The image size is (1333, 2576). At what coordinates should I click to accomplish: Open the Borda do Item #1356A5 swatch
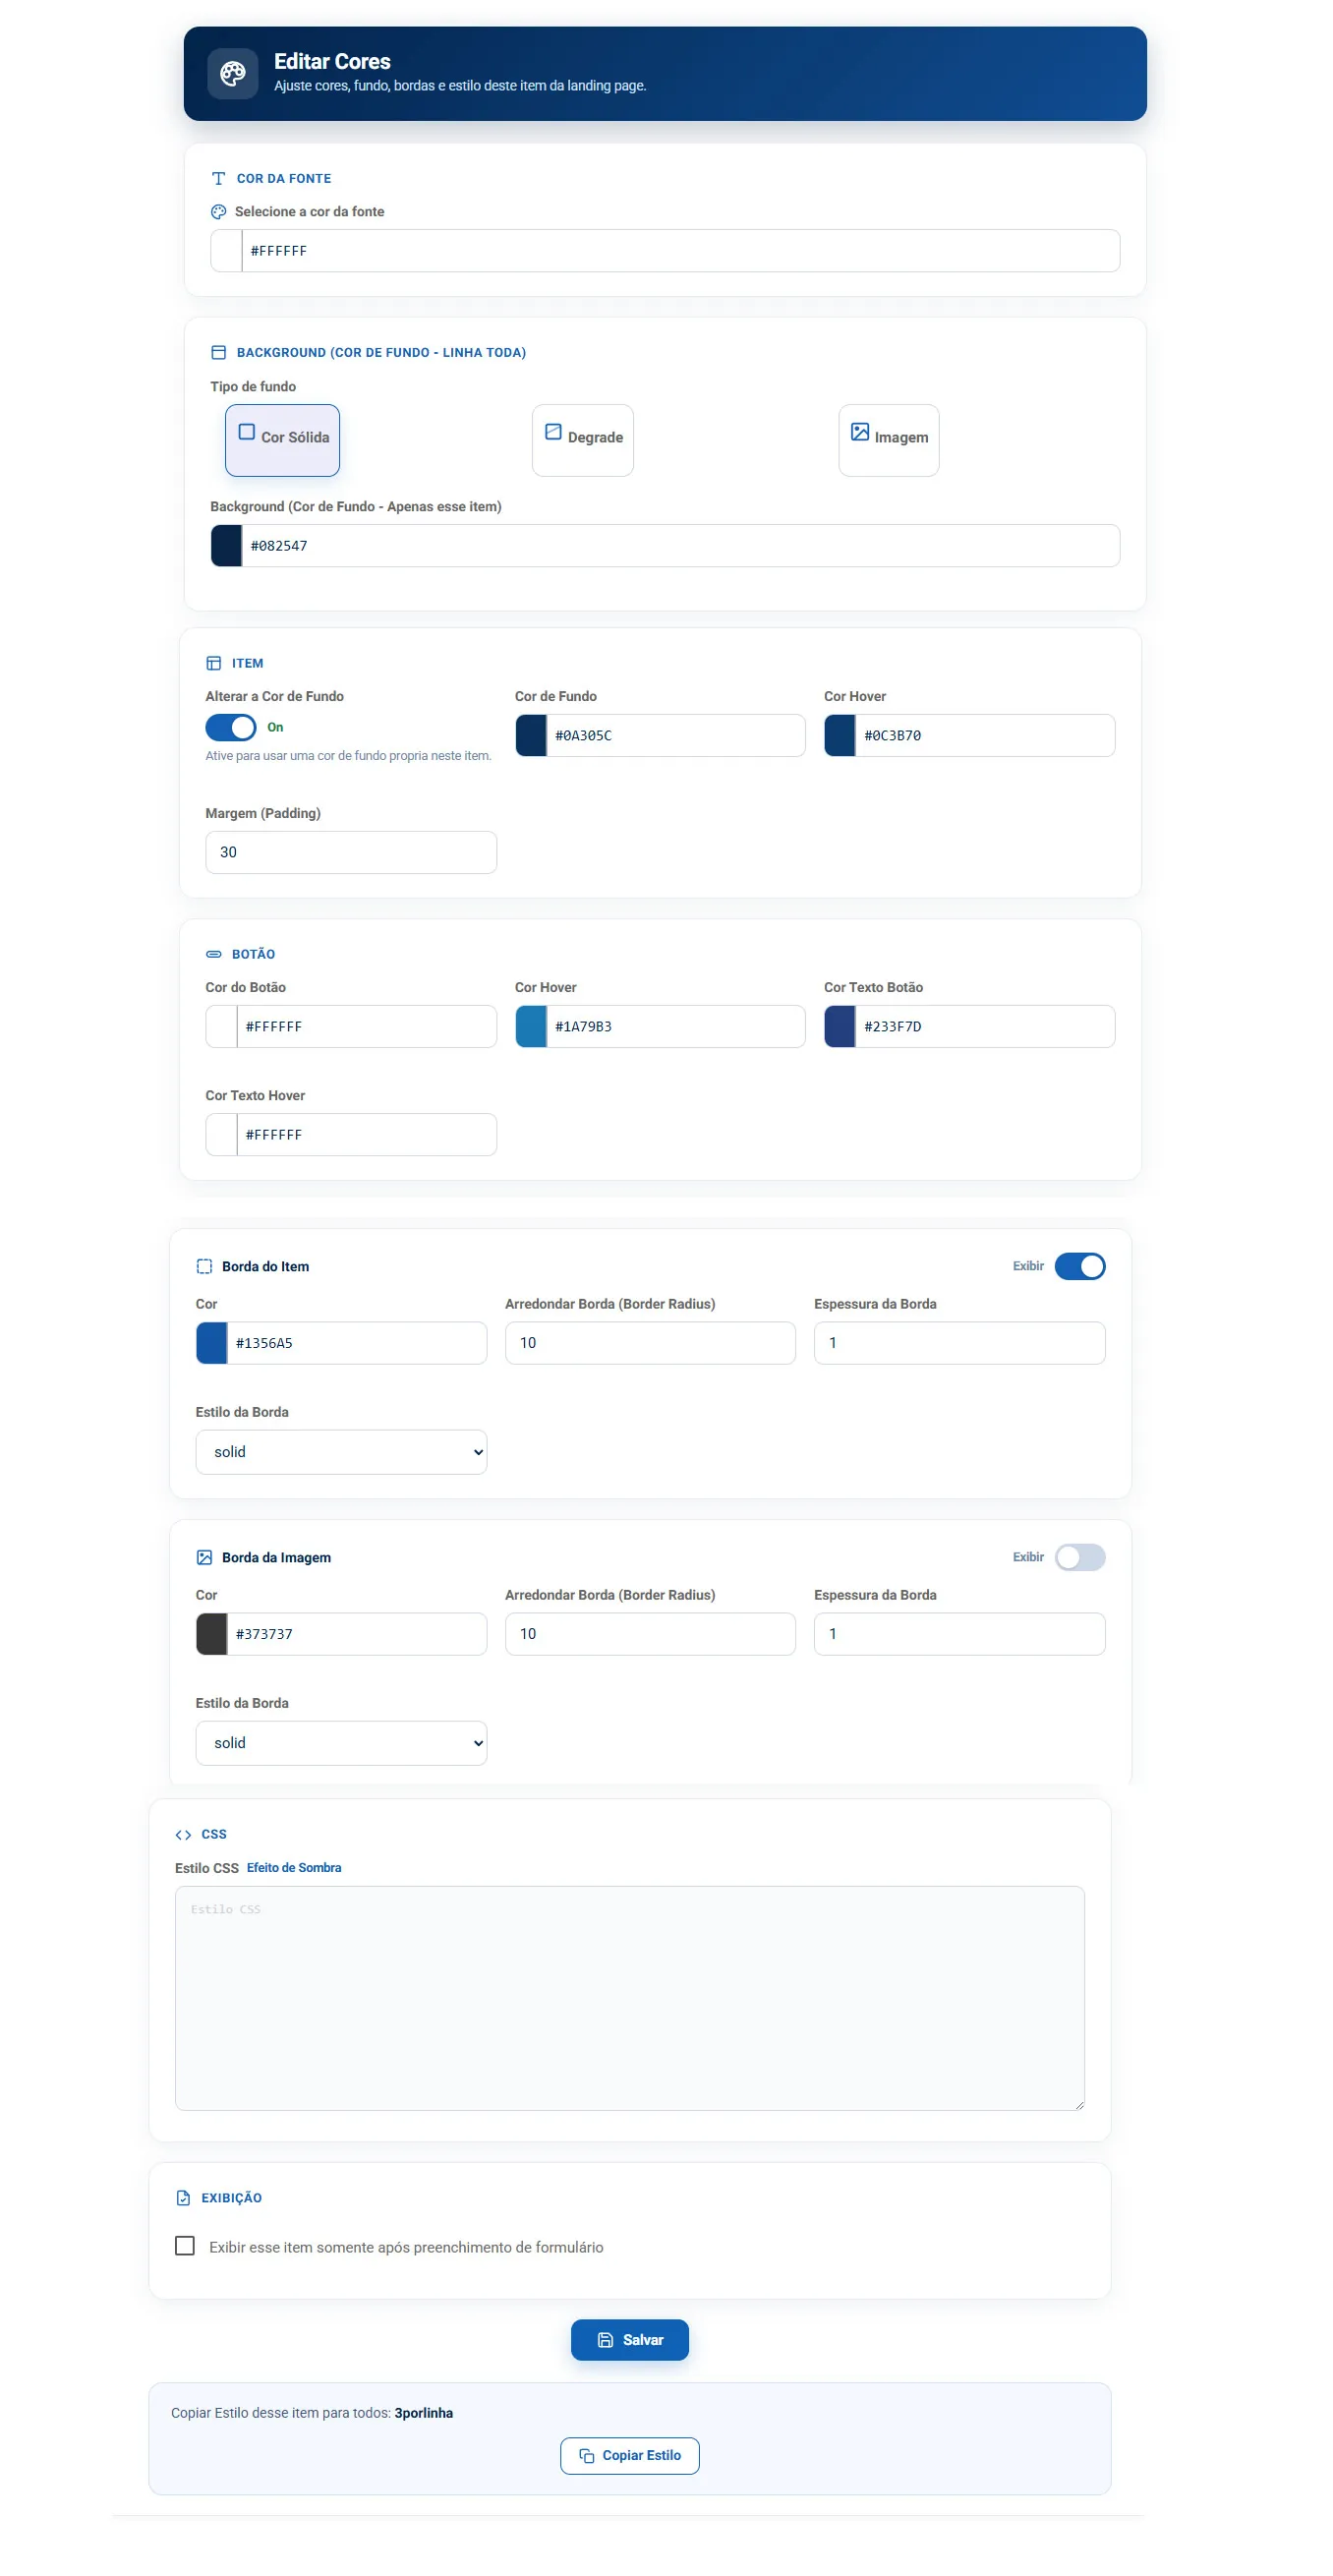(x=211, y=1344)
